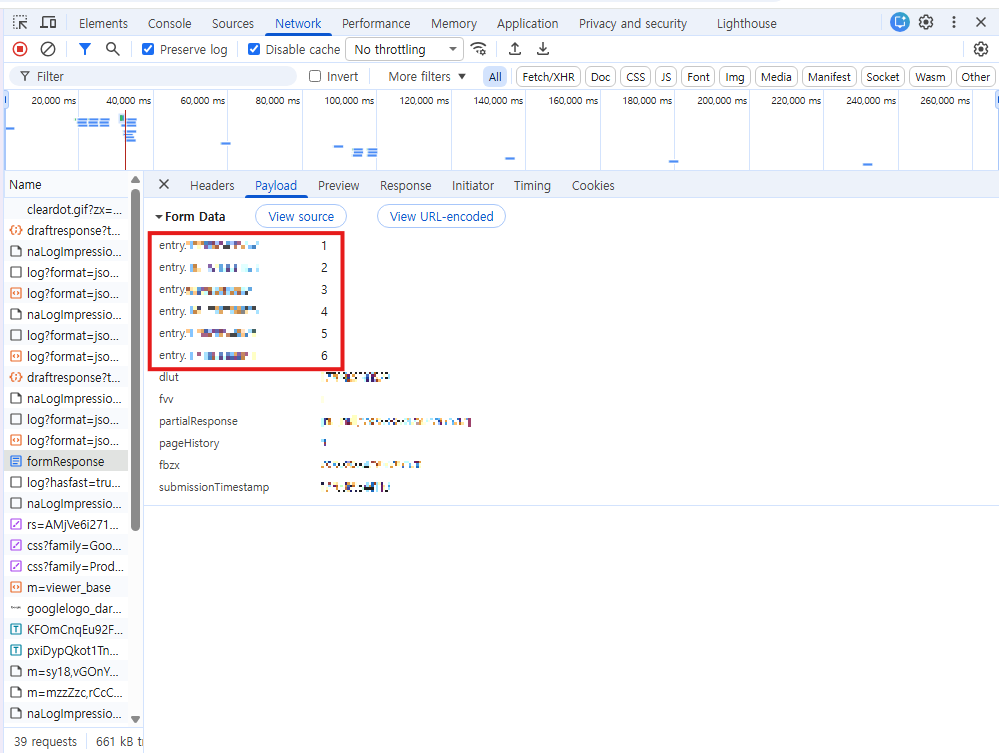Image resolution: width=999 pixels, height=753 pixels.
Task: Stop recording network log
Action: point(20,49)
